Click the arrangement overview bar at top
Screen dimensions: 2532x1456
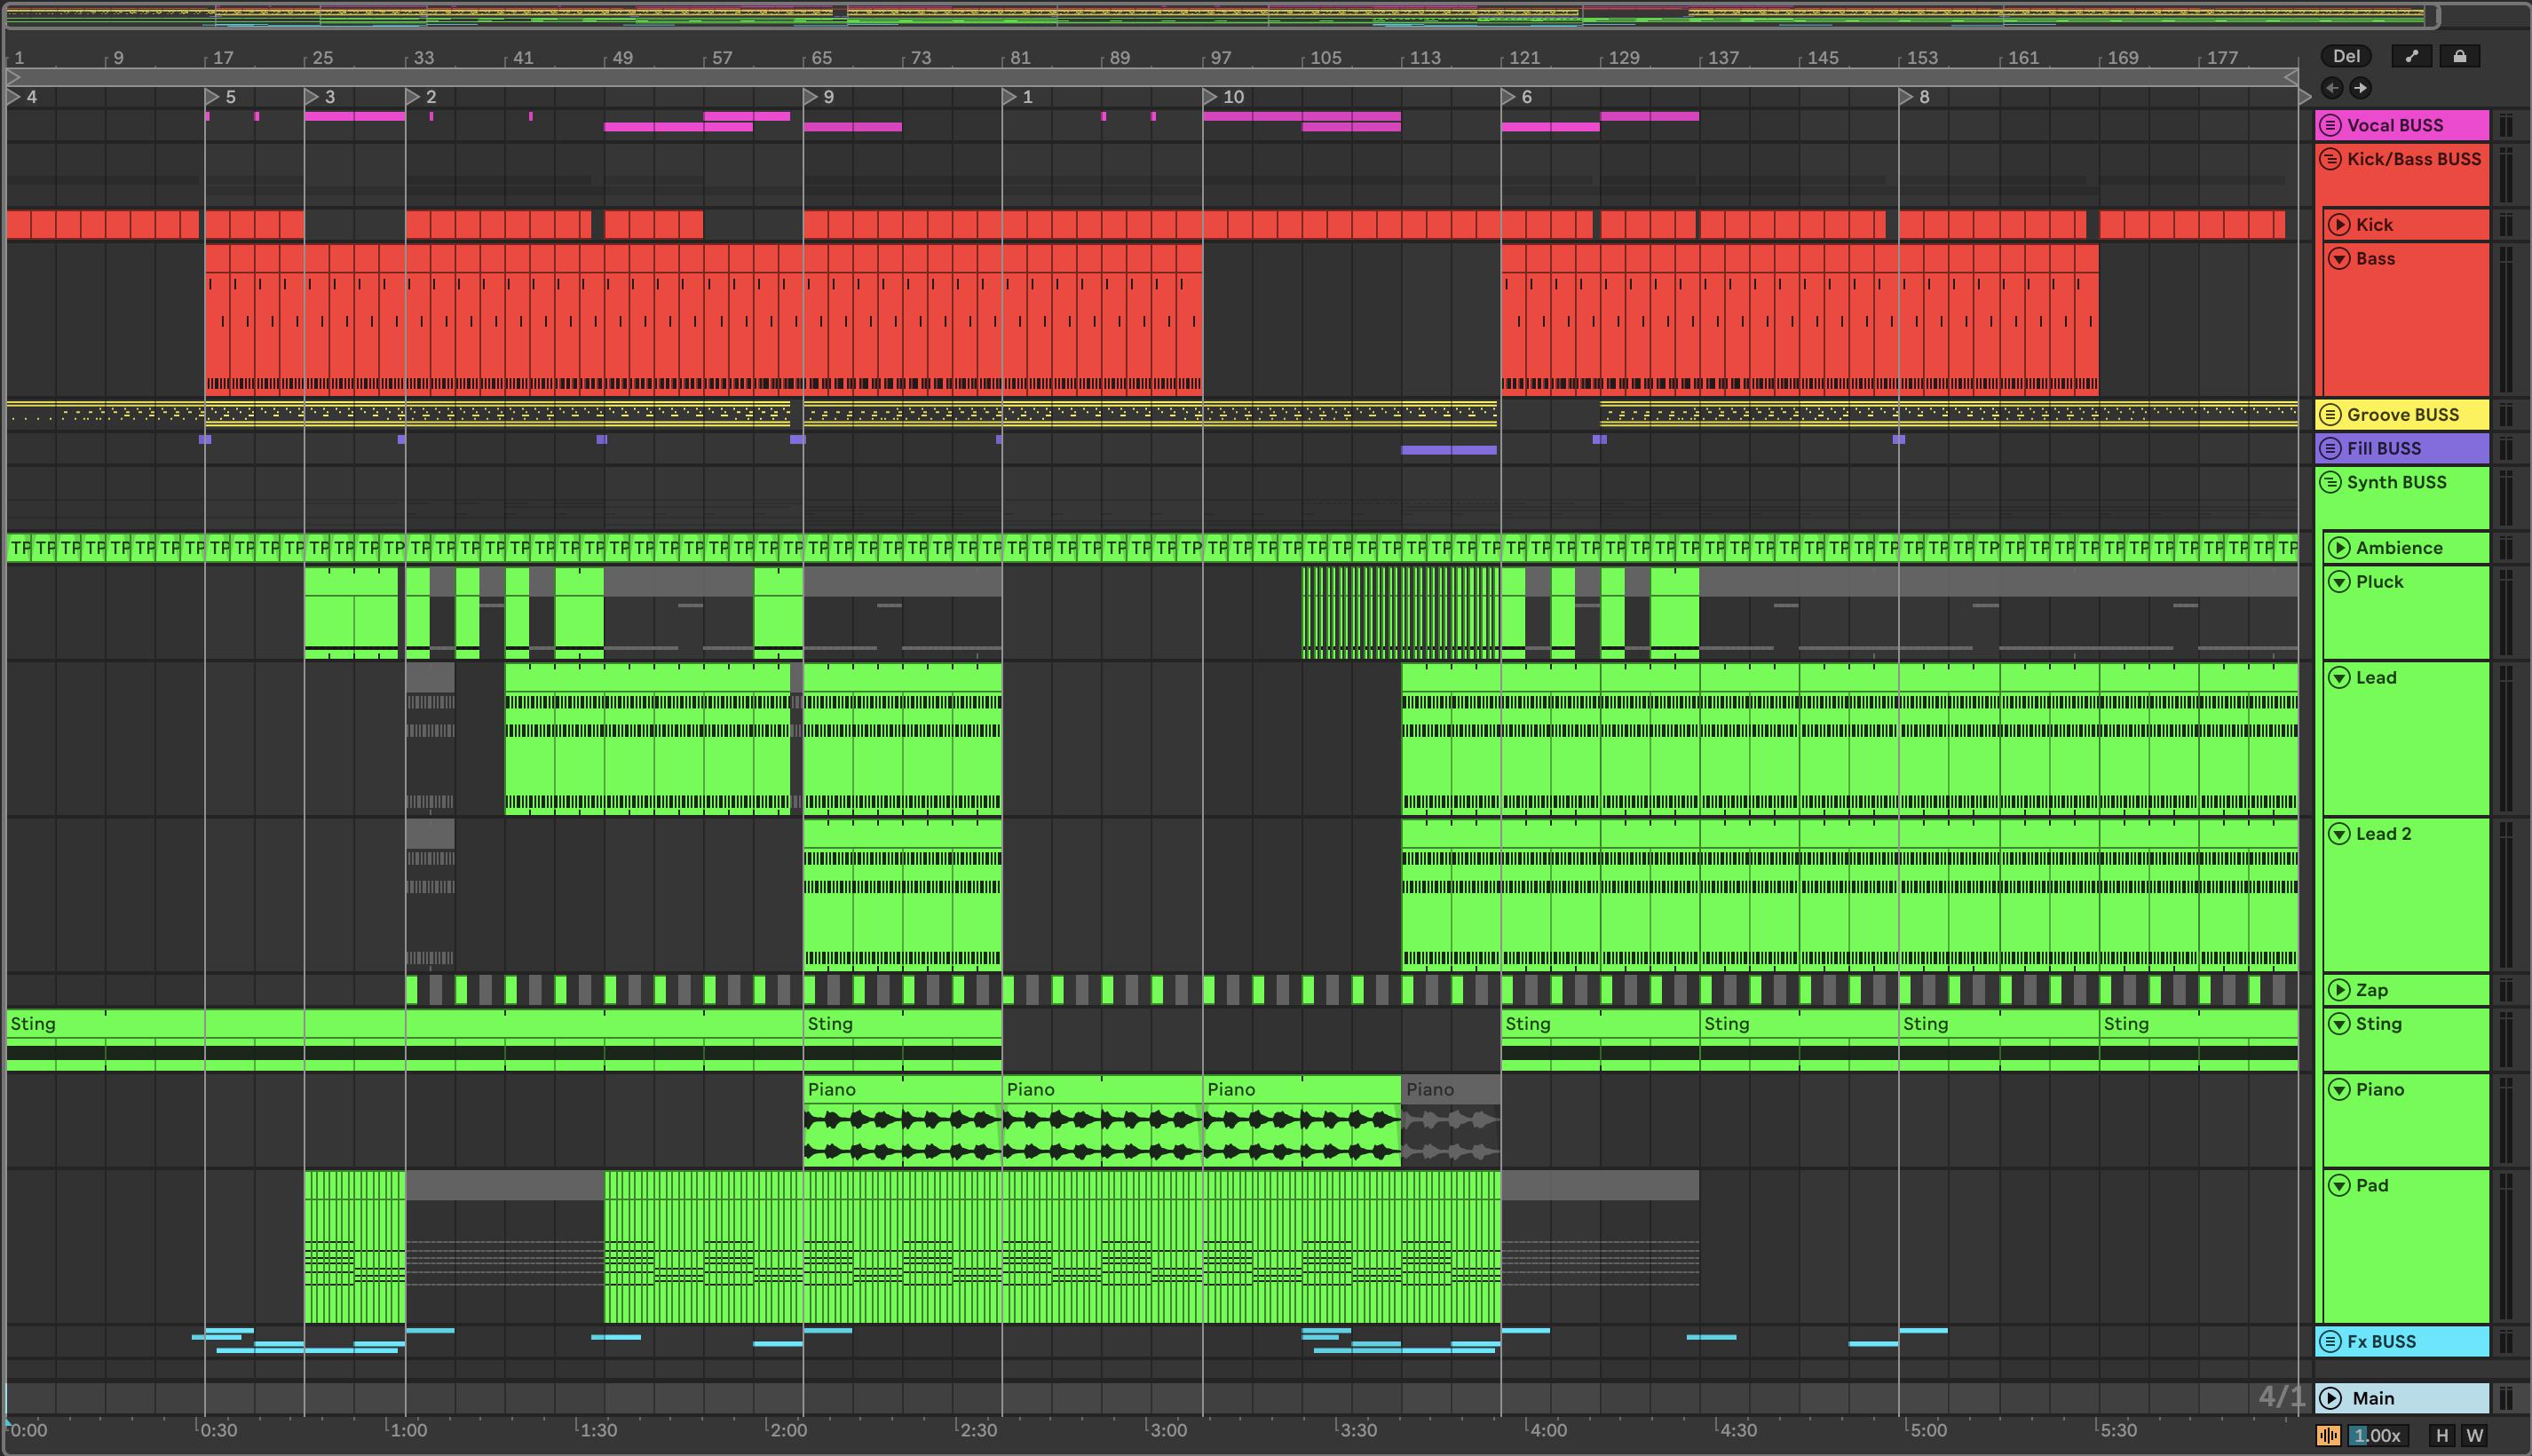[x=1220, y=15]
